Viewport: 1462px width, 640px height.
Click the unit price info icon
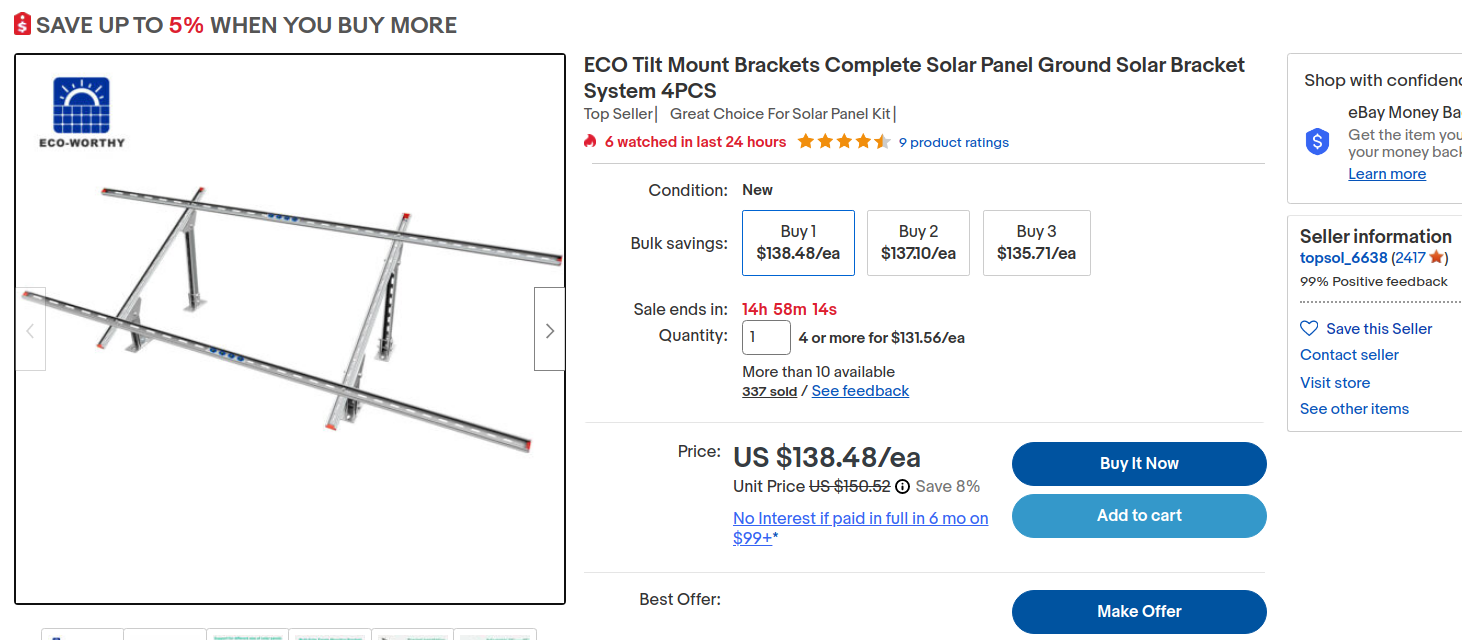(x=902, y=487)
